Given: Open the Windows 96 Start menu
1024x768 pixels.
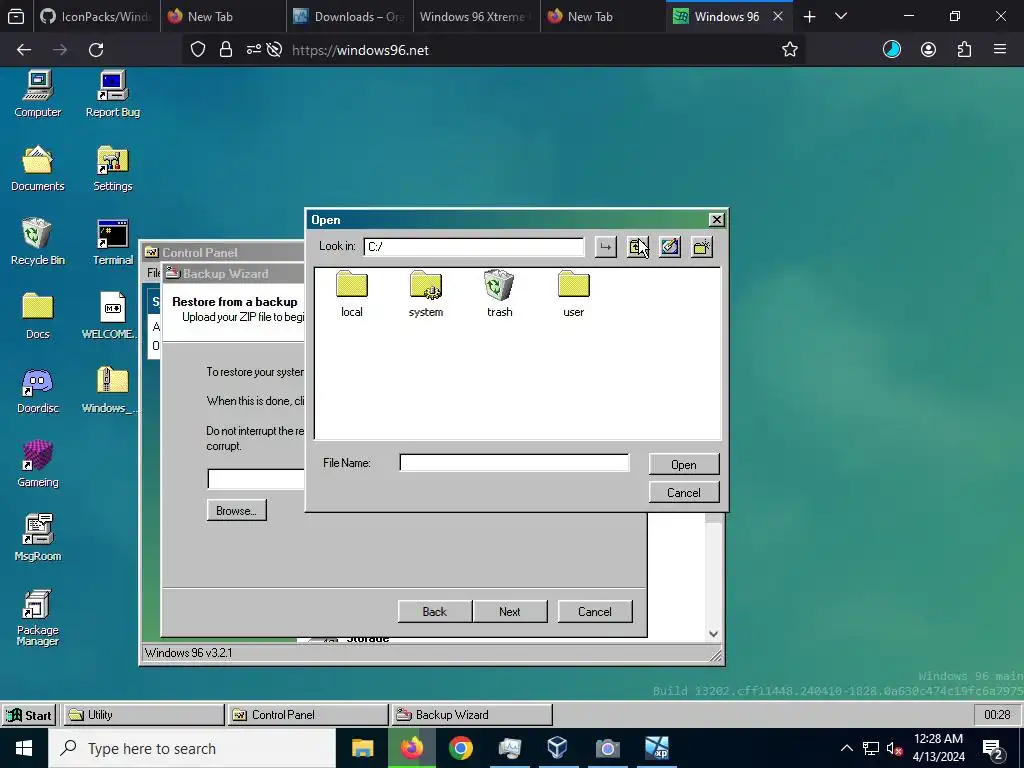Looking at the screenshot, I should (x=29, y=715).
